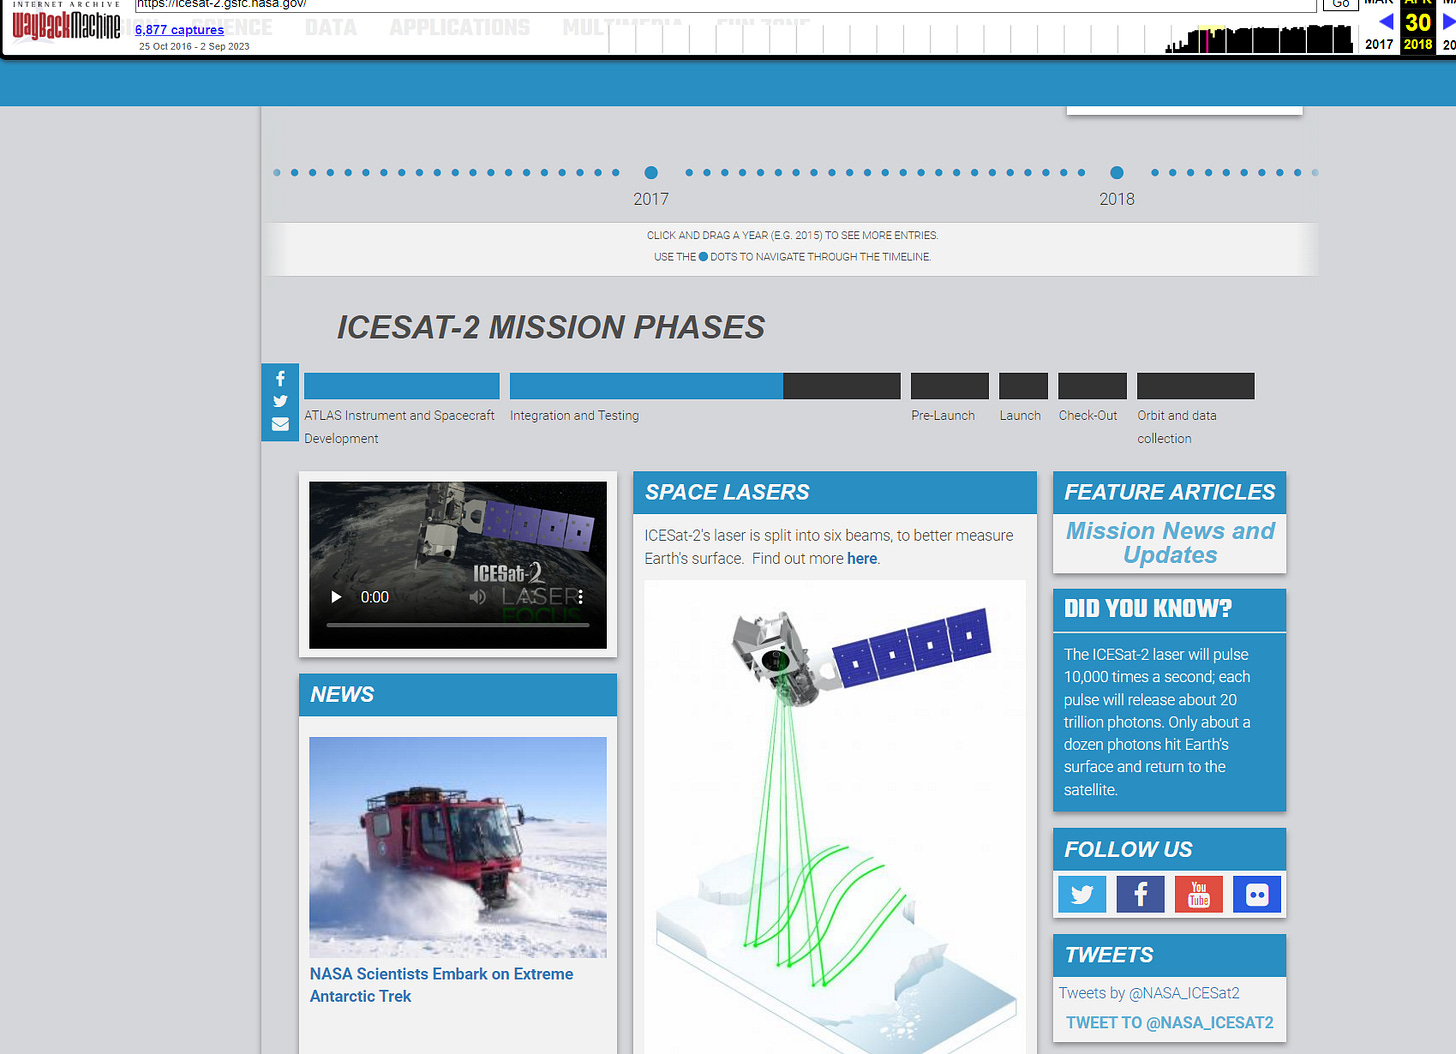Screen dimensions: 1456x1054
Task: Click the Check-Out phase bar
Action: point(1092,386)
